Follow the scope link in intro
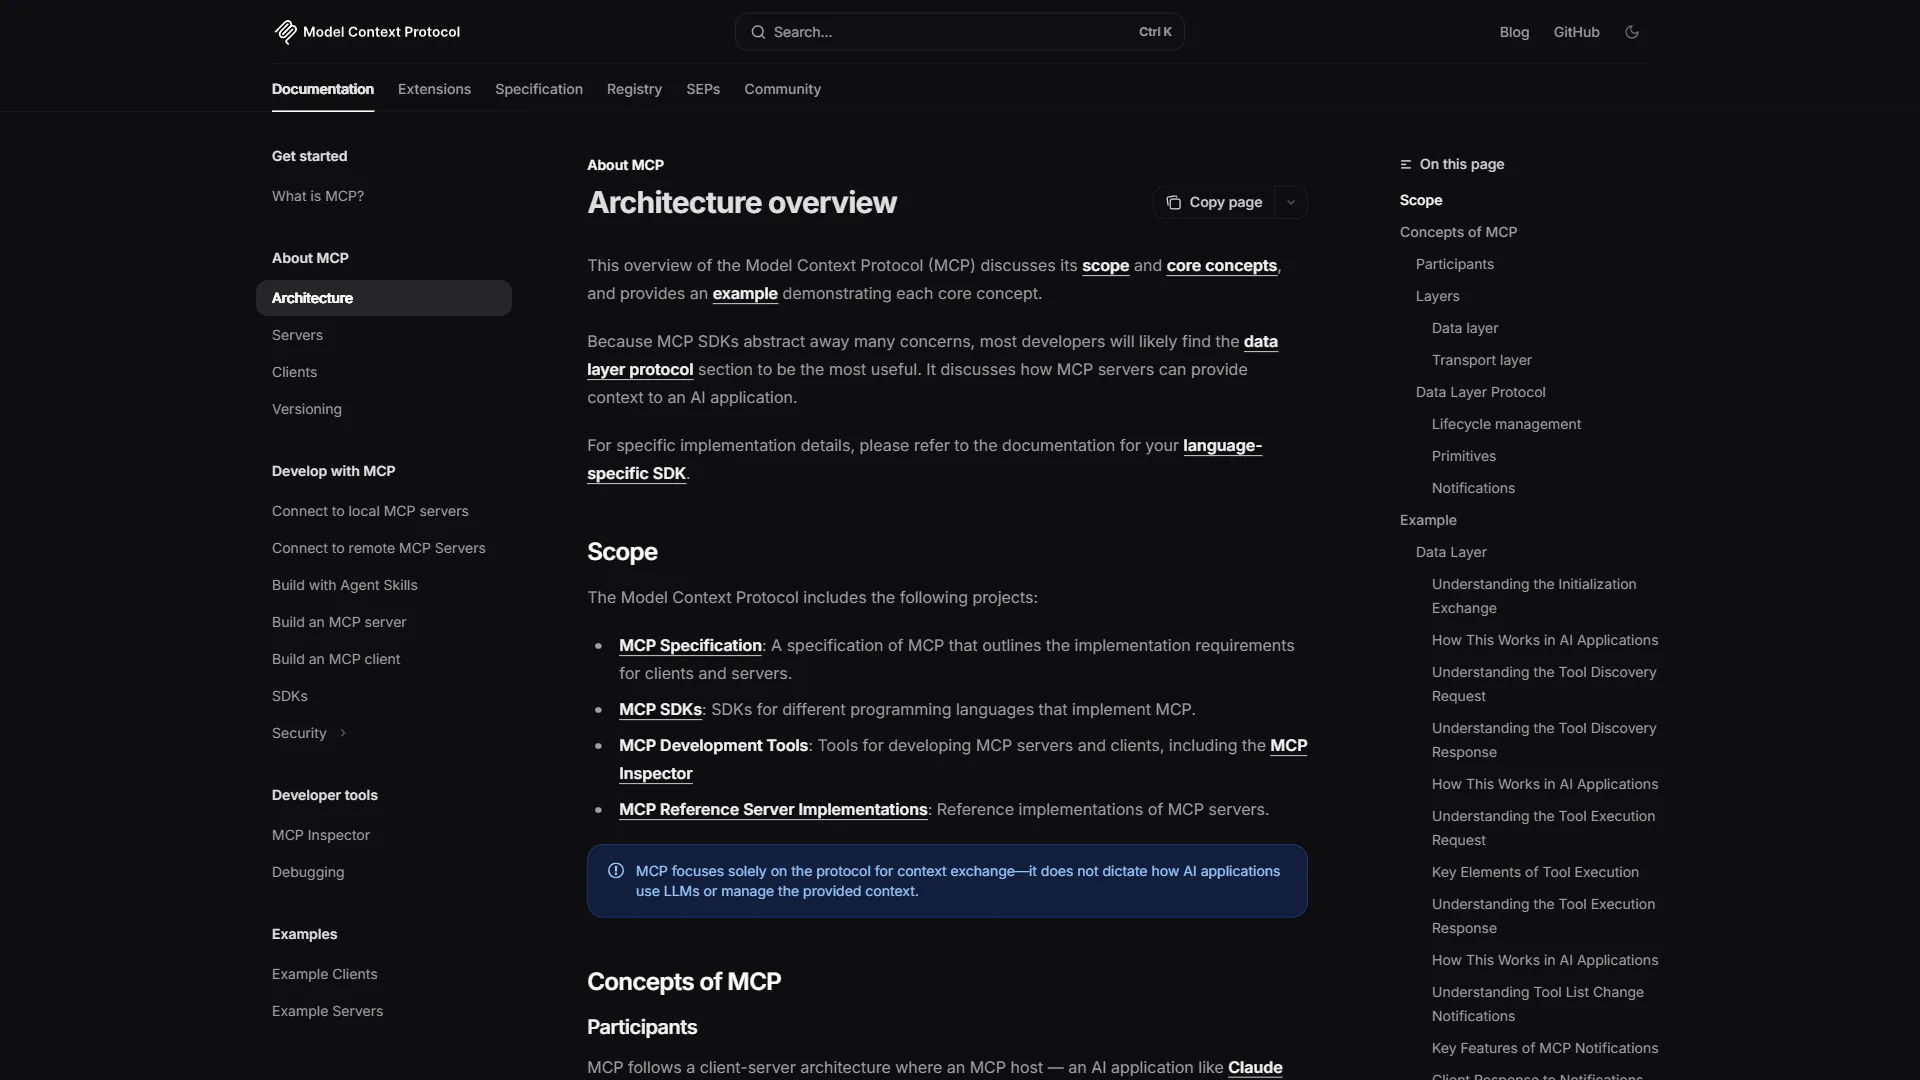Screen dimensions: 1920x1080 point(1105,265)
